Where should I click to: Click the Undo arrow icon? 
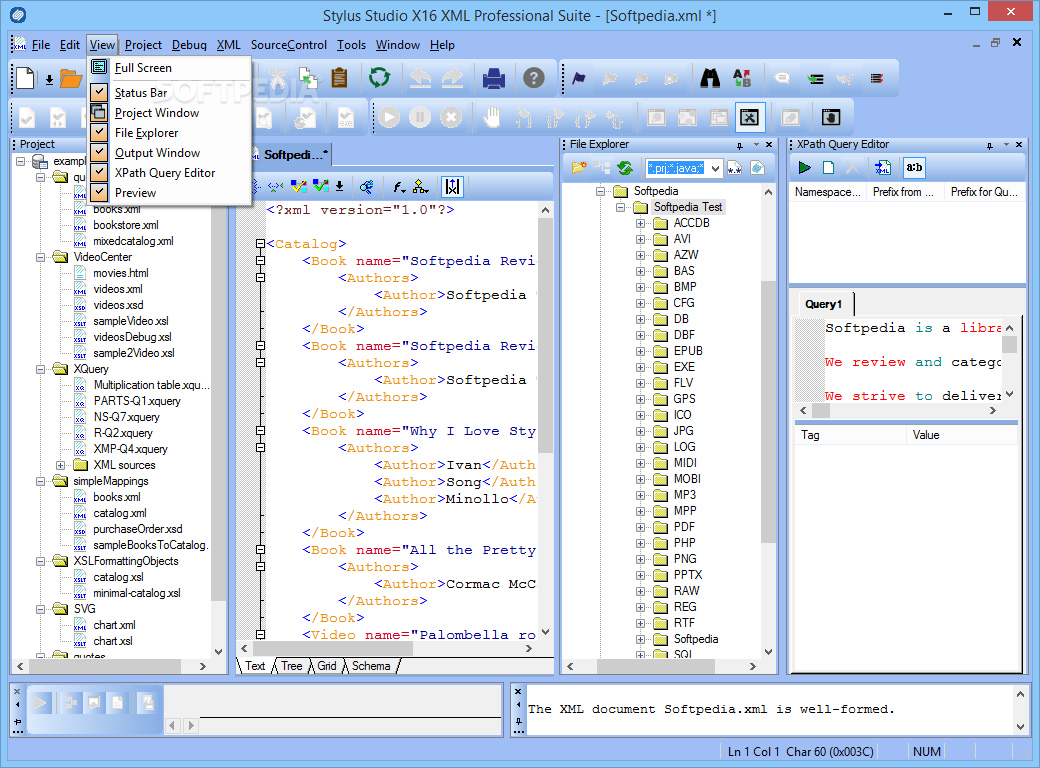click(x=420, y=78)
